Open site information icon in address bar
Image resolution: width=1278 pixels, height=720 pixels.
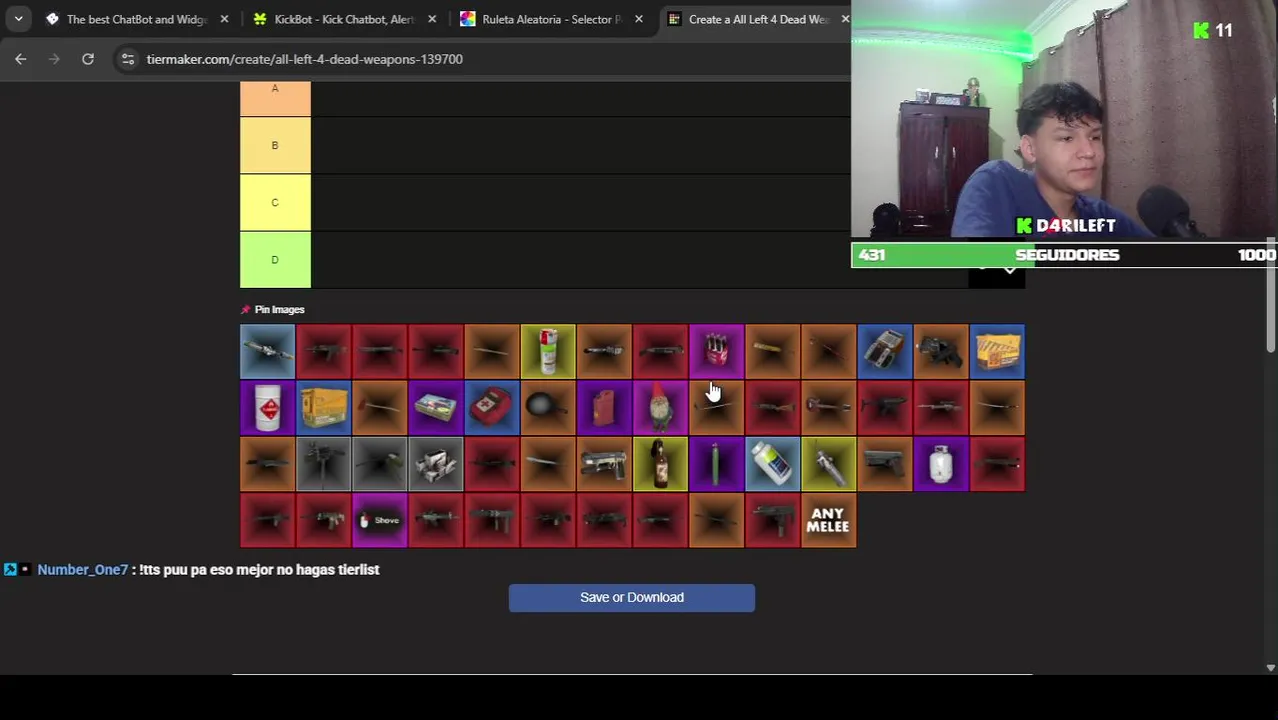click(127, 59)
